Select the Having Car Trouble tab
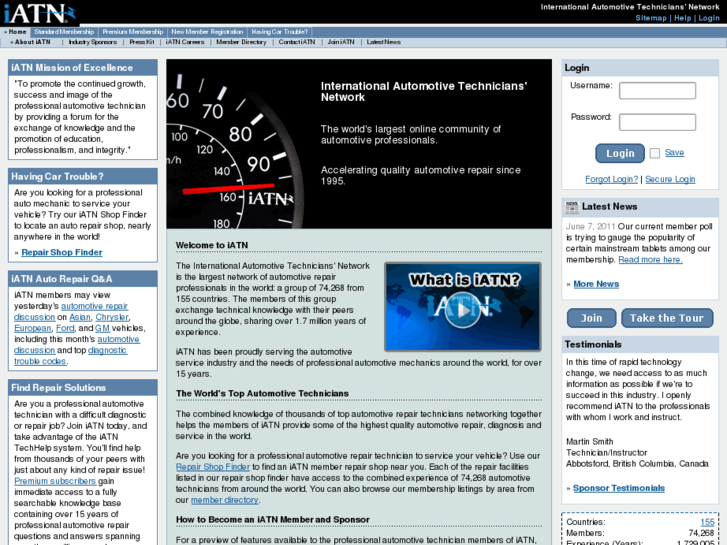 point(280,32)
